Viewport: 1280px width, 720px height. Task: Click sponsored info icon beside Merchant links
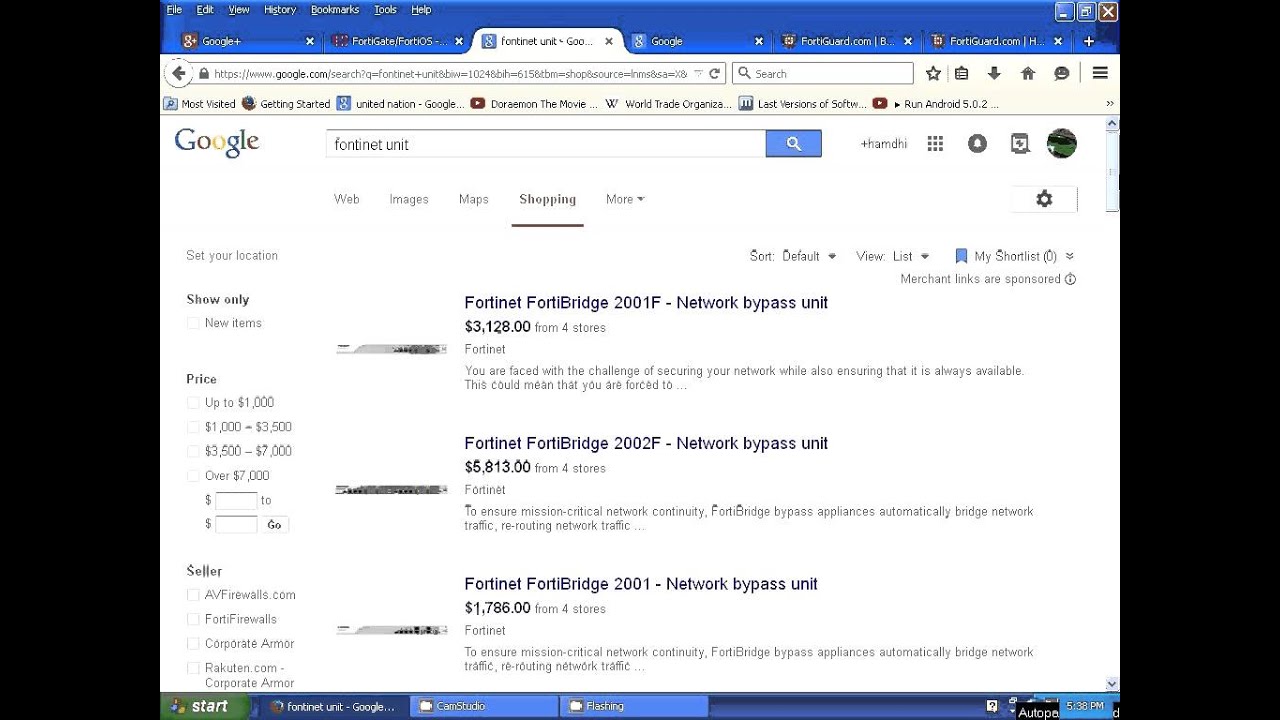pyautogui.click(x=1070, y=279)
